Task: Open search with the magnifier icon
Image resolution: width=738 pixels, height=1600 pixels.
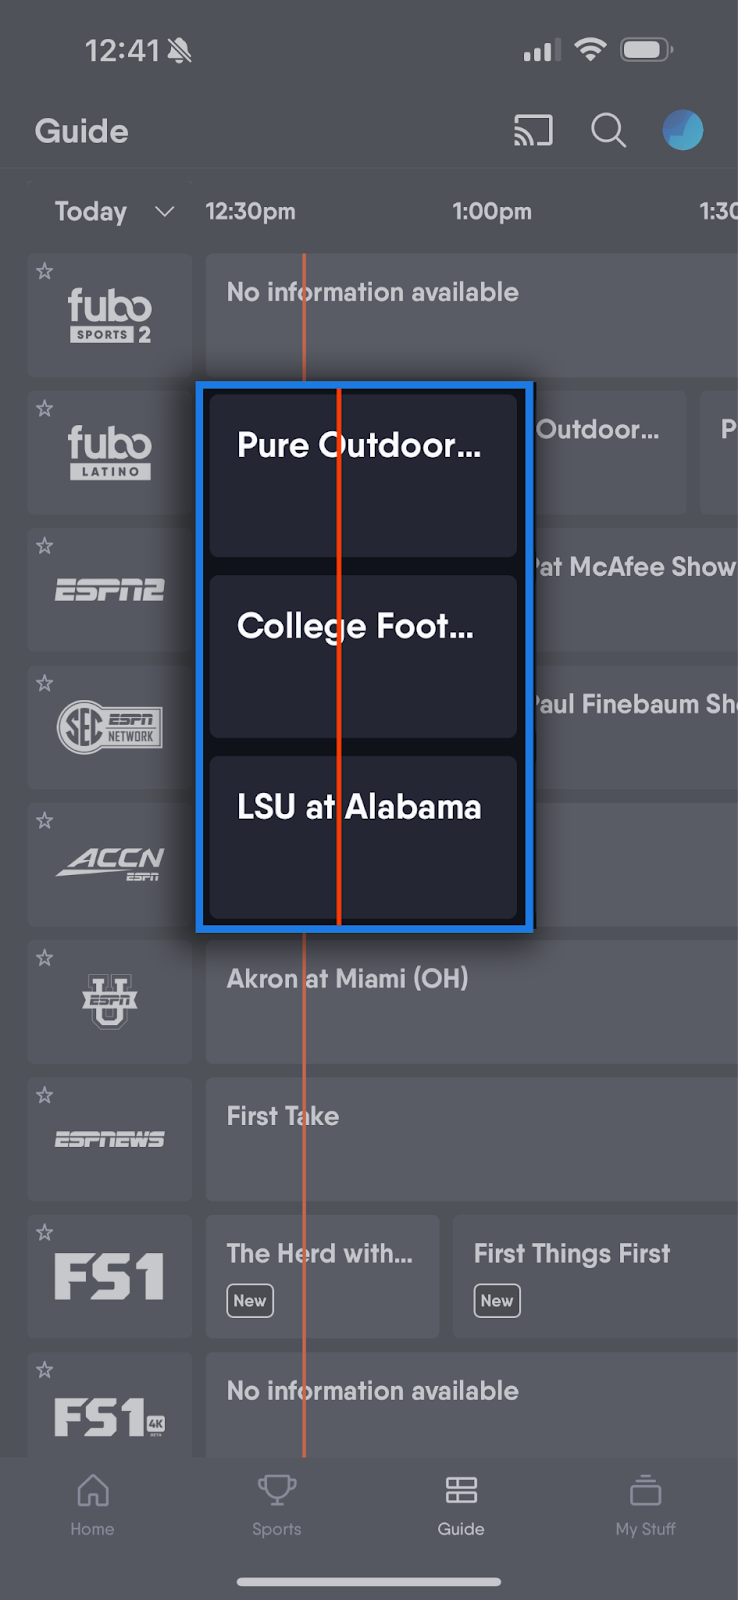Action: 608,131
